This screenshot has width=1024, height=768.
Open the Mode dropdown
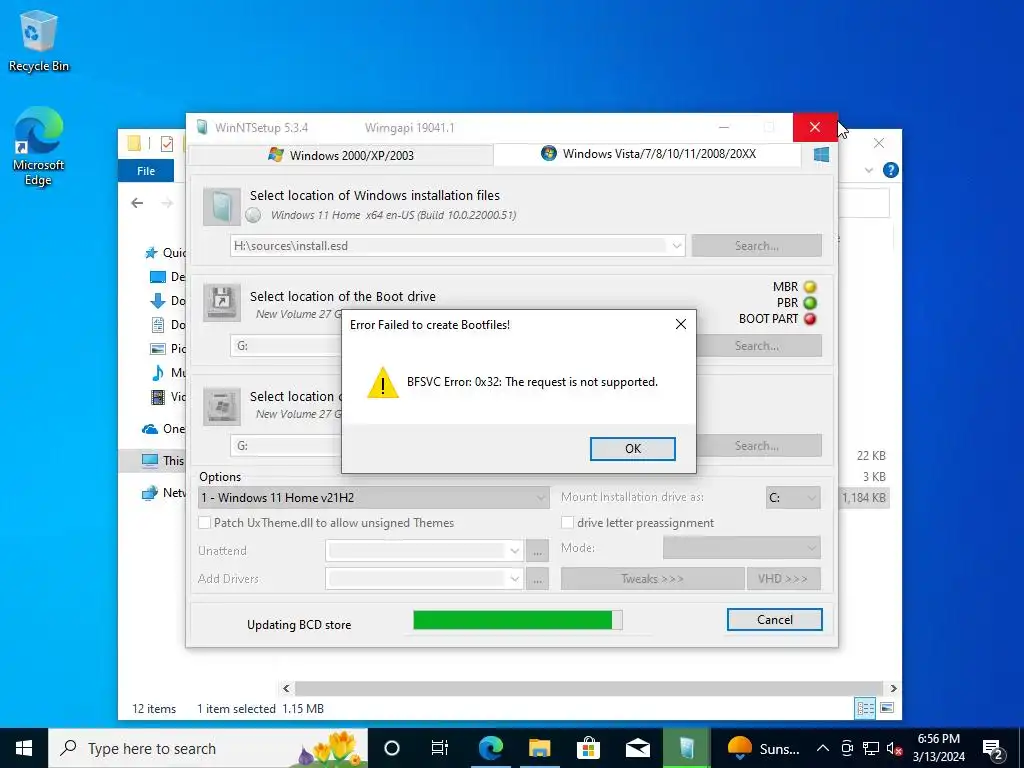pos(742,547)
